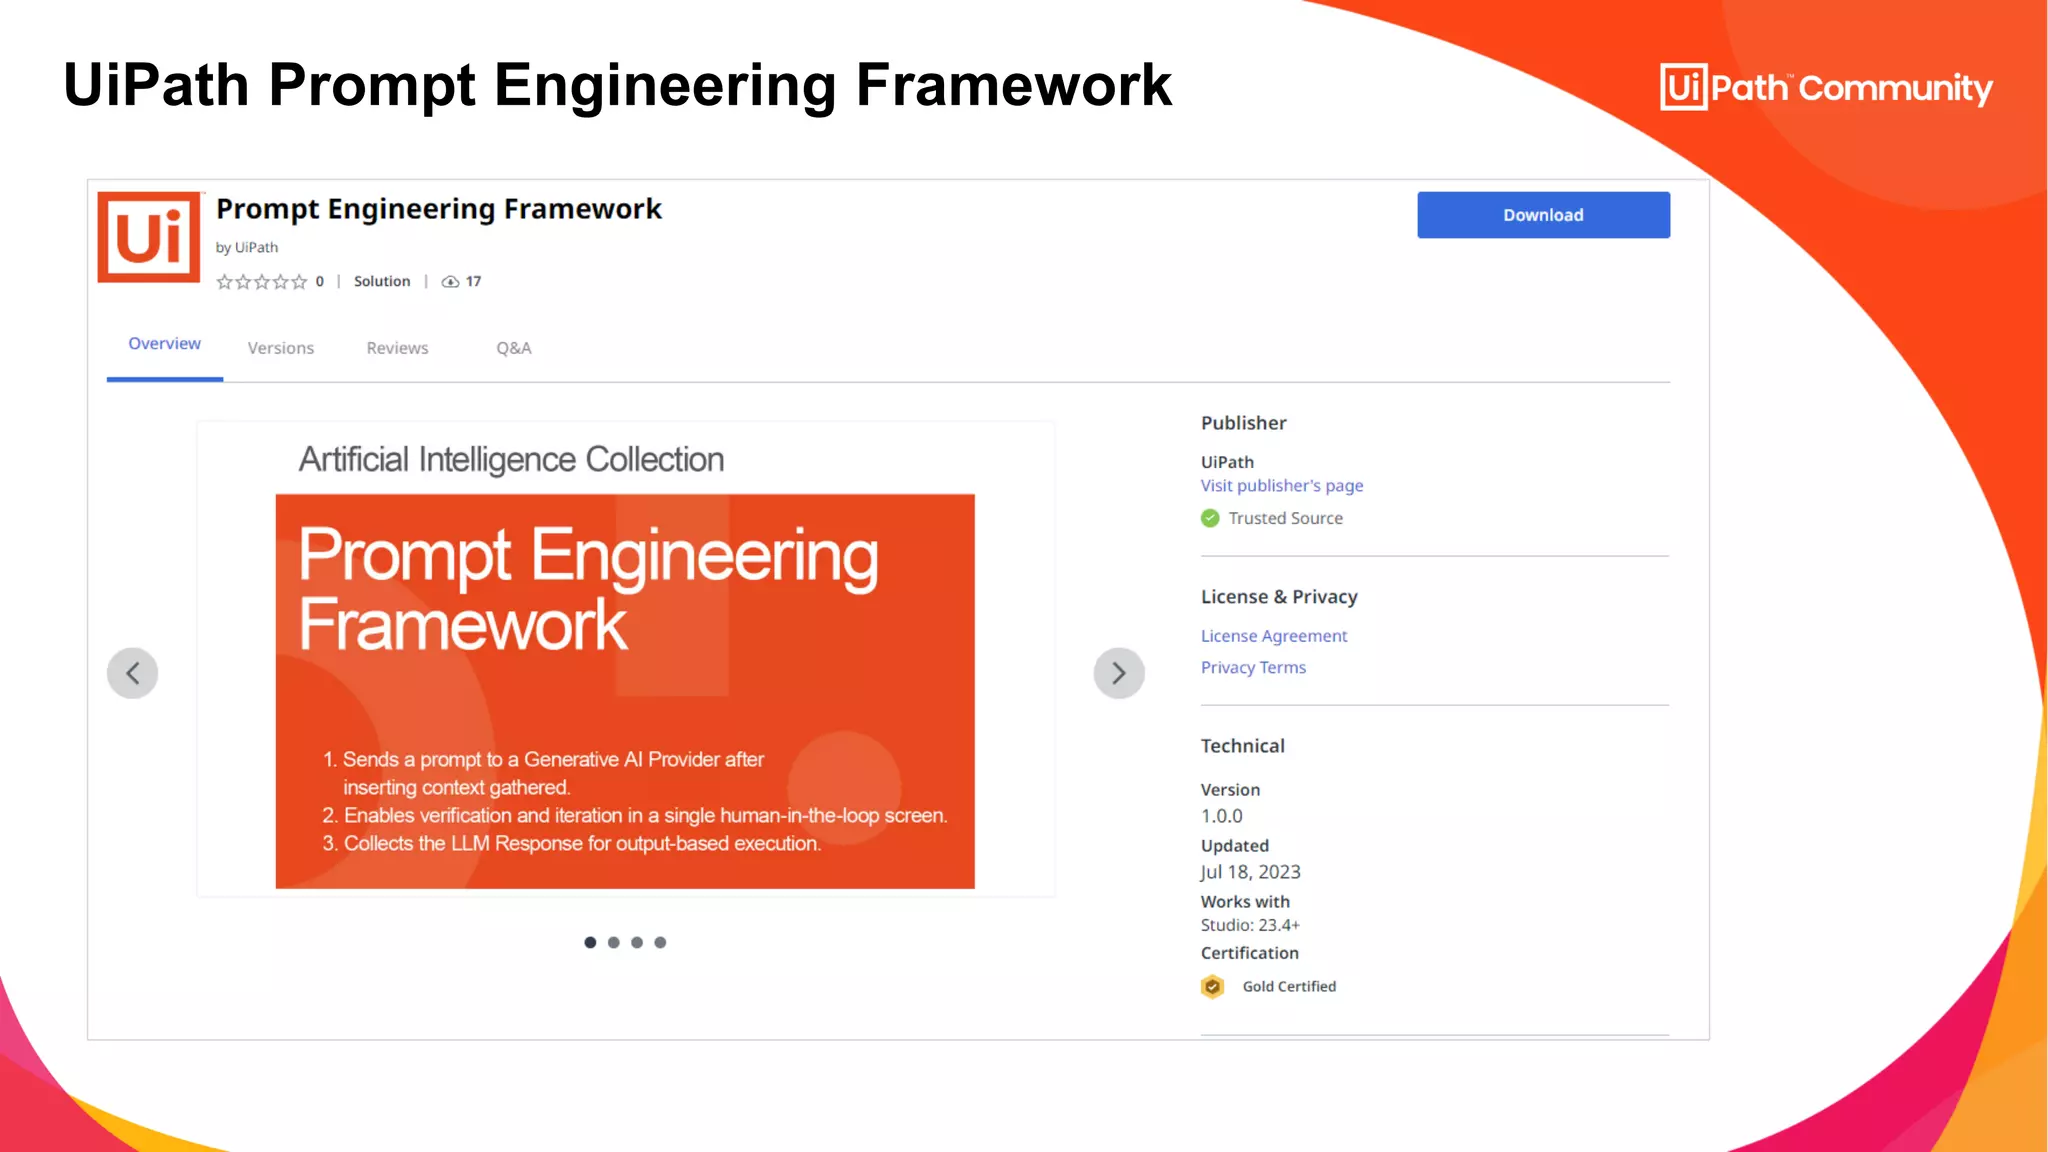Click the download count cloud icon

[x=451, y=282]
